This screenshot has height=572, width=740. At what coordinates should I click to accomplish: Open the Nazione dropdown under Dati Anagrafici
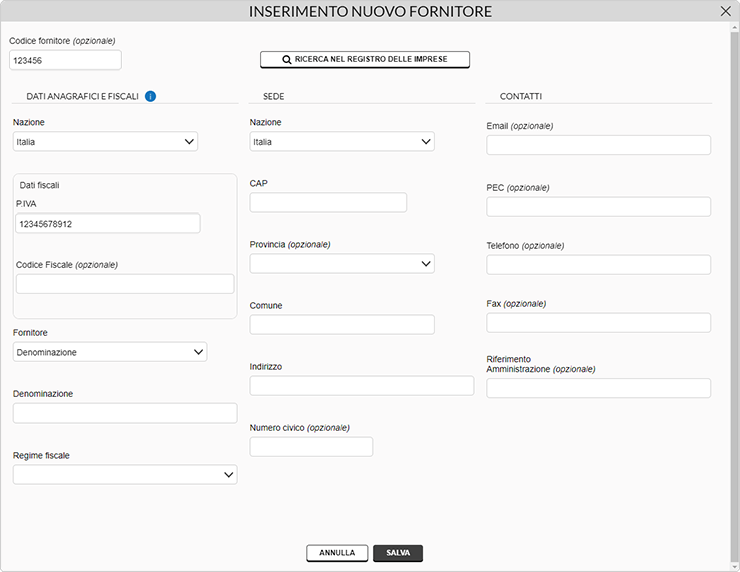coord(105,142)
